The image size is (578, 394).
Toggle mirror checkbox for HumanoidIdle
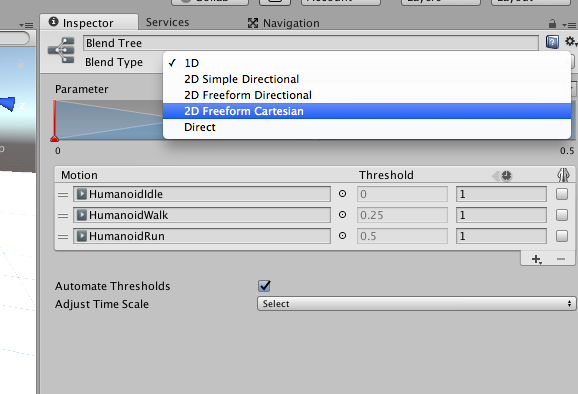562,194
